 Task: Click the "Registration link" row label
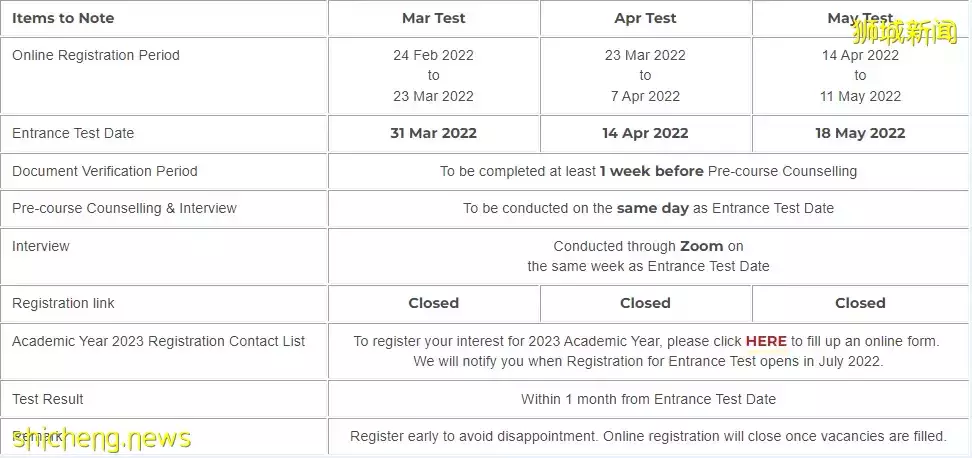63,303
